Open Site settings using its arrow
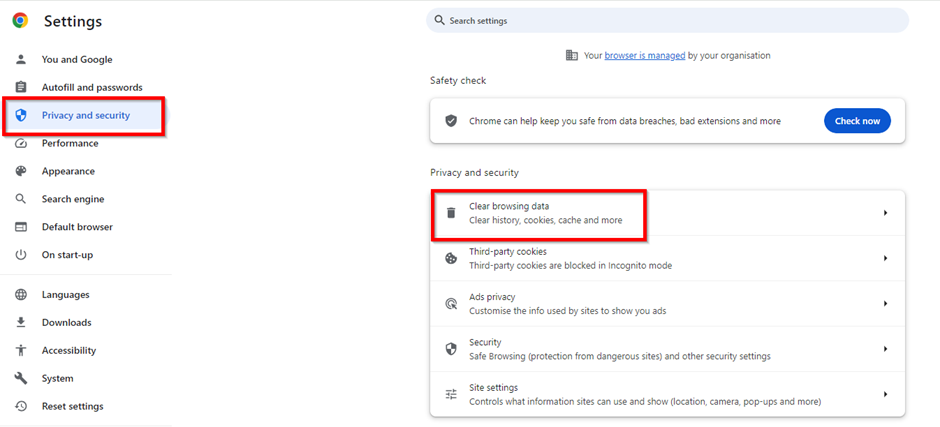 click(885, 395)
